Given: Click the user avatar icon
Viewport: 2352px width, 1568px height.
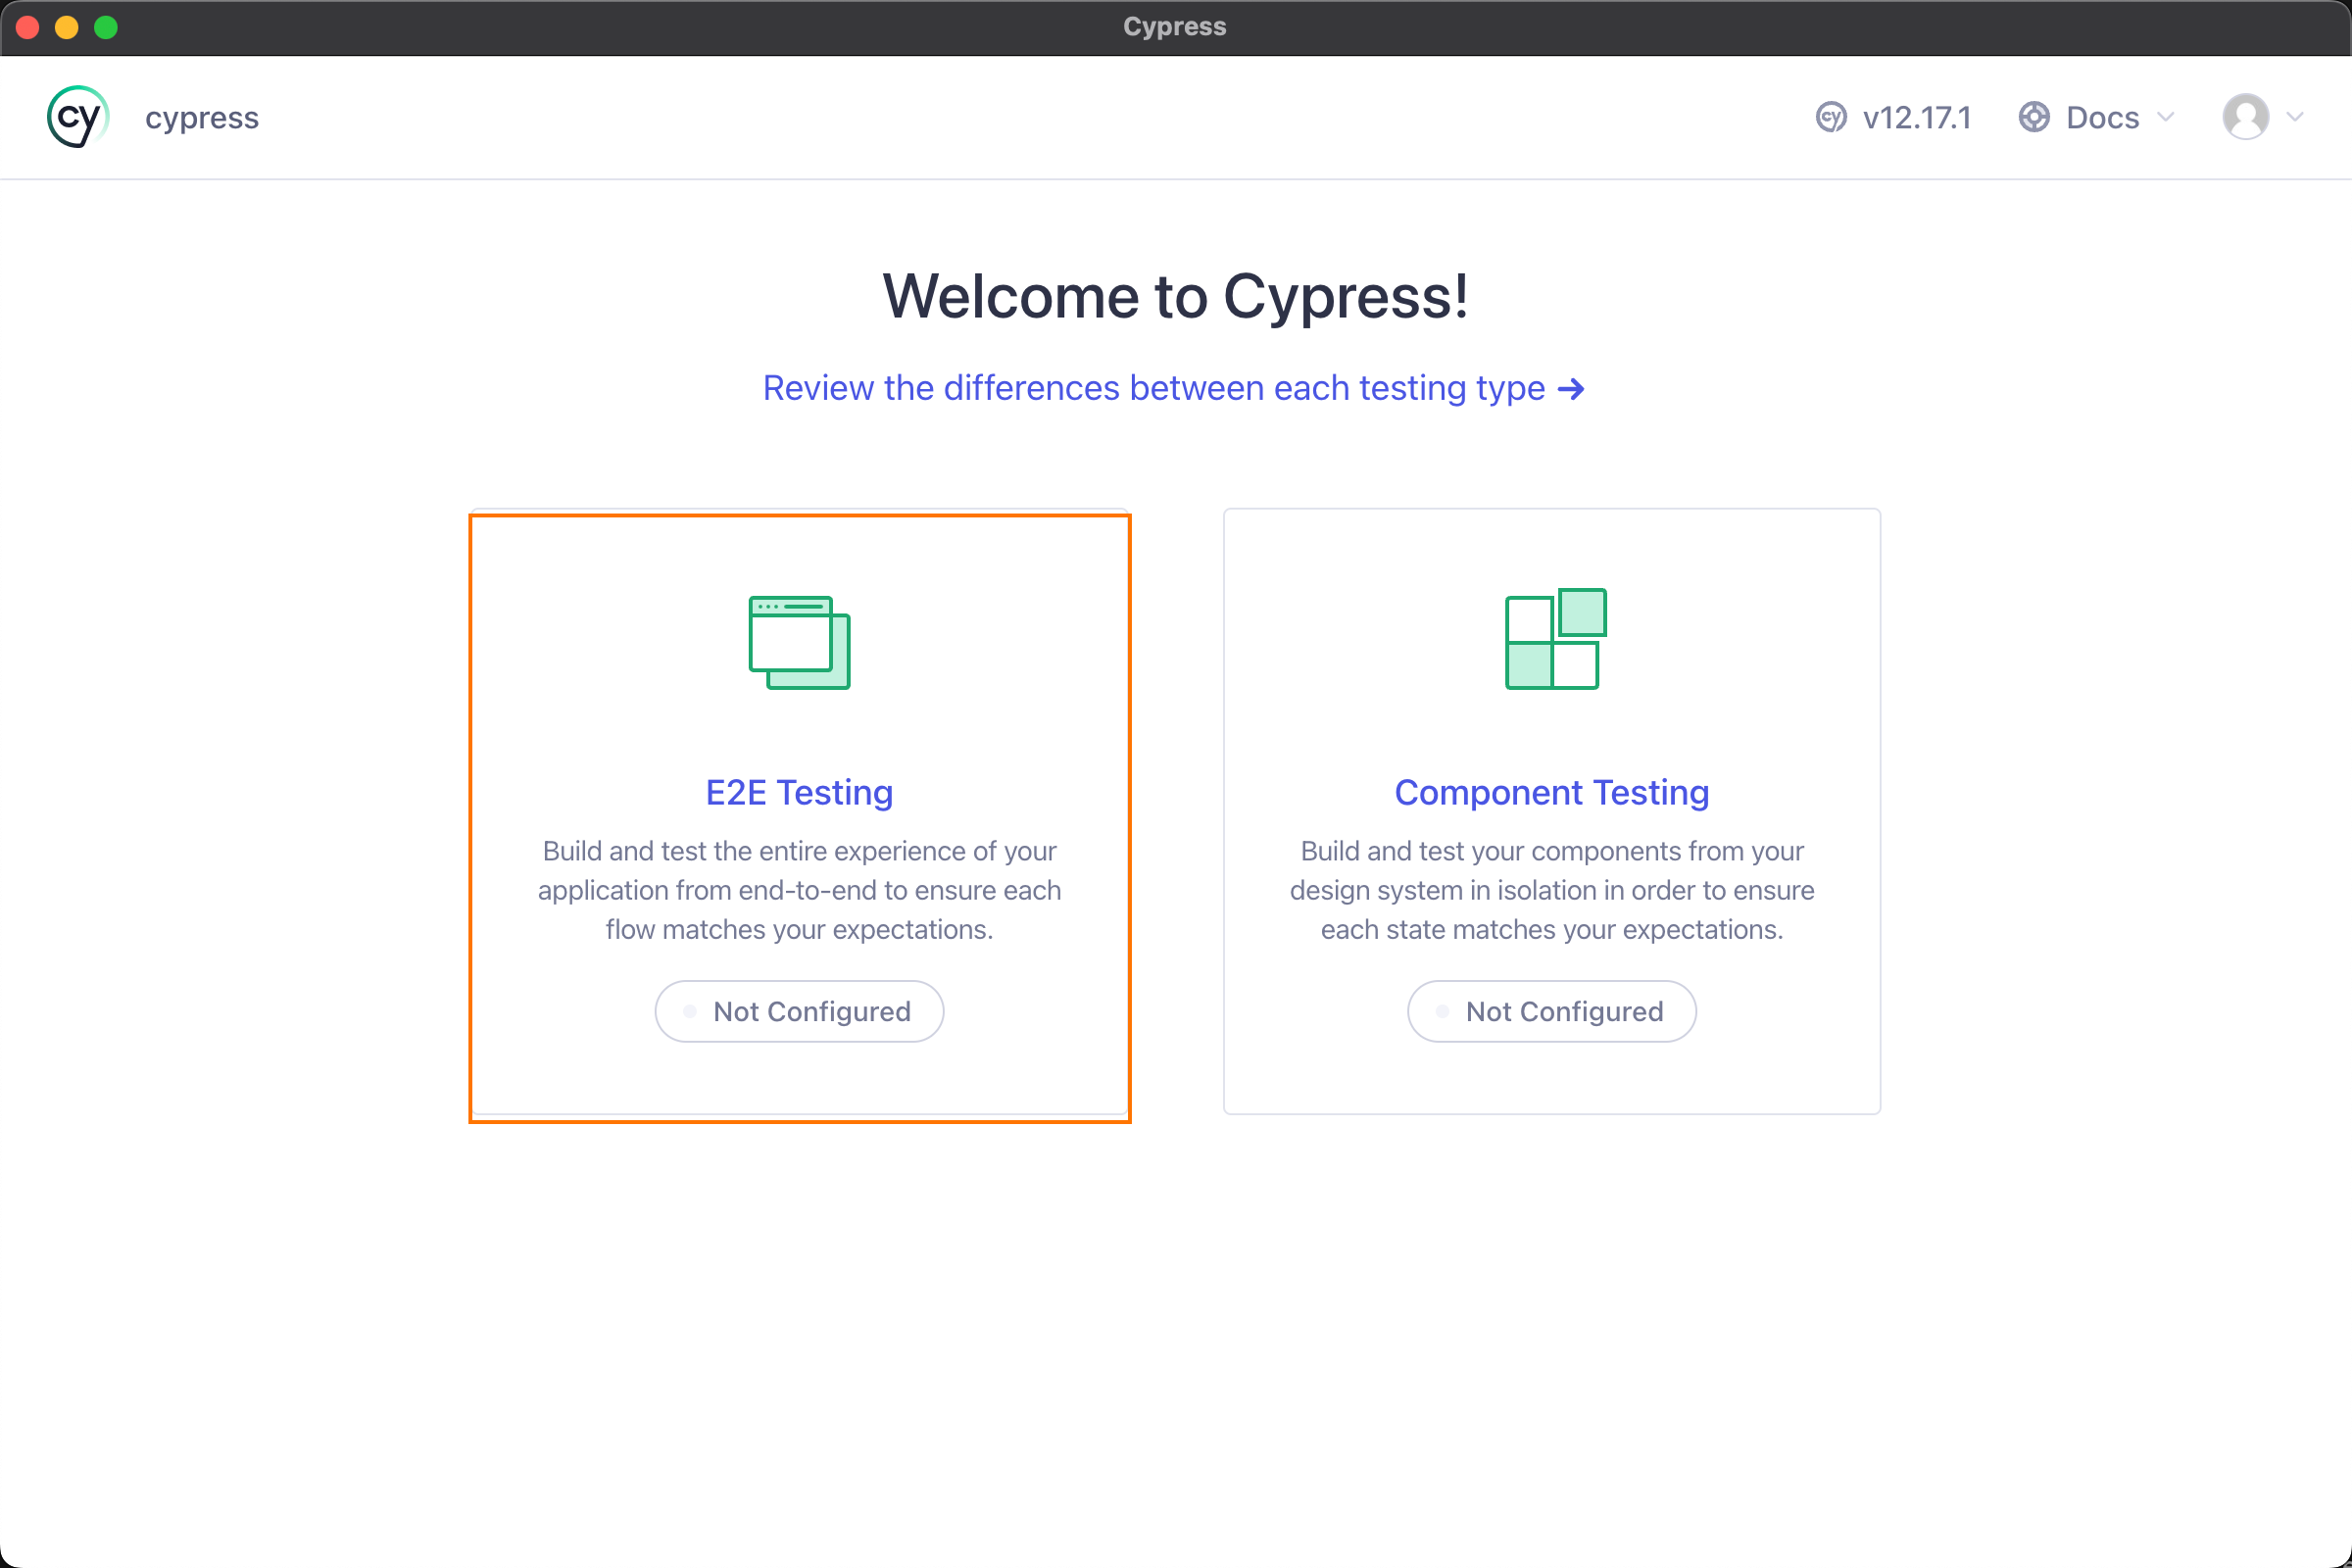Looking at the screenshot, I should coord(2245,117).
